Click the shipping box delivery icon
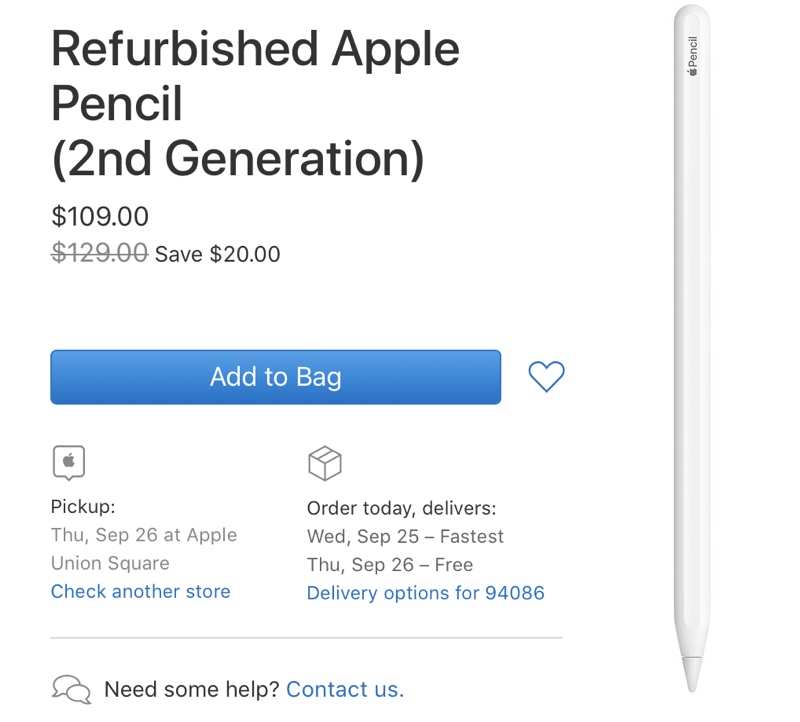 coord(325,463)
